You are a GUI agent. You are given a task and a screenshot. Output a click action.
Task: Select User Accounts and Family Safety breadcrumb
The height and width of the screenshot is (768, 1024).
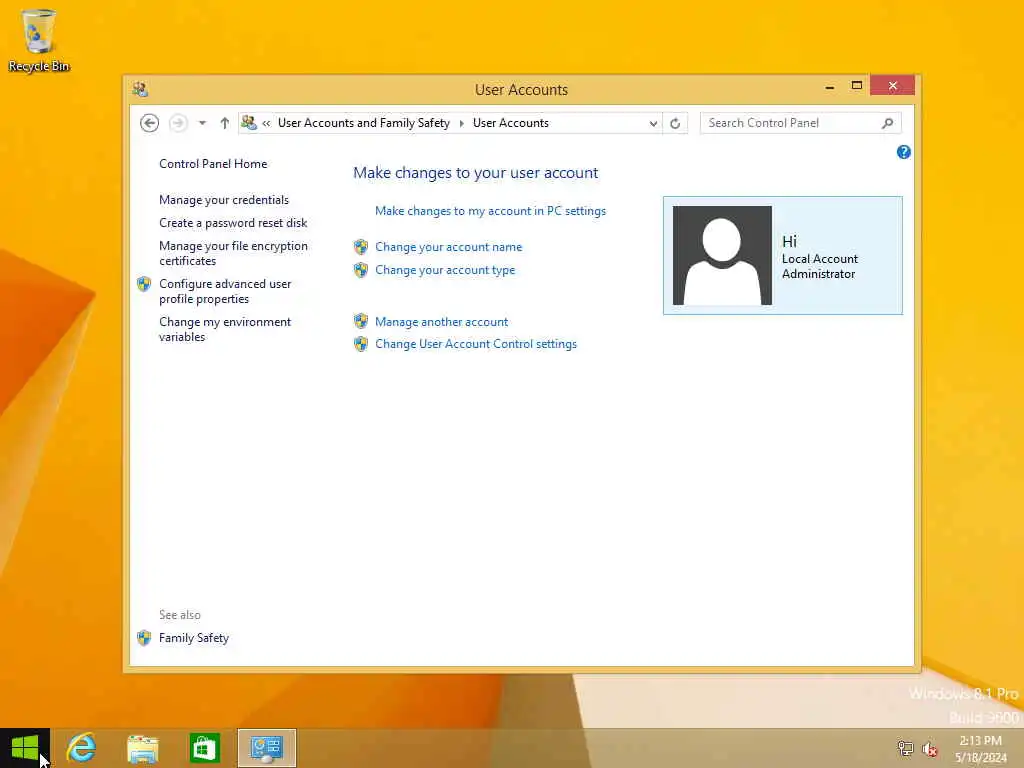[x=364, y=123]
